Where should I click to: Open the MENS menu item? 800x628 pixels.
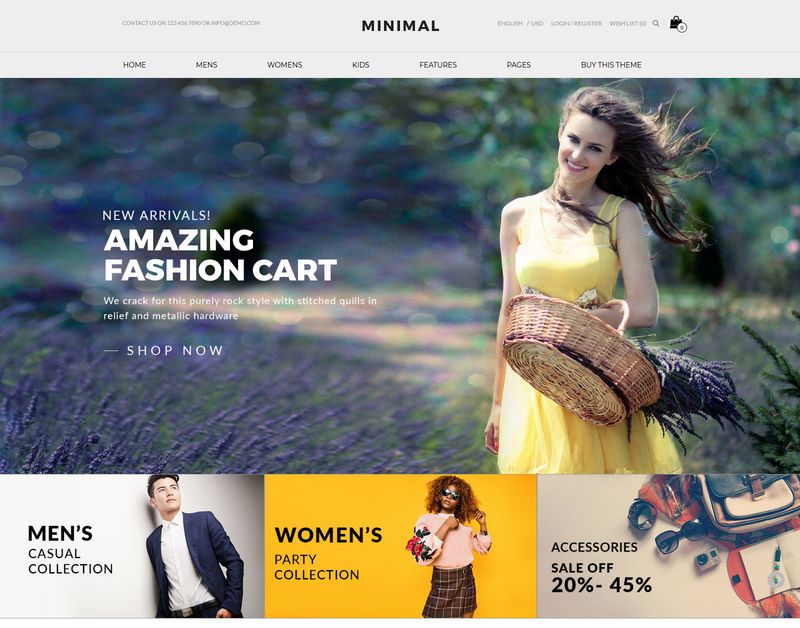click(207, 65)
